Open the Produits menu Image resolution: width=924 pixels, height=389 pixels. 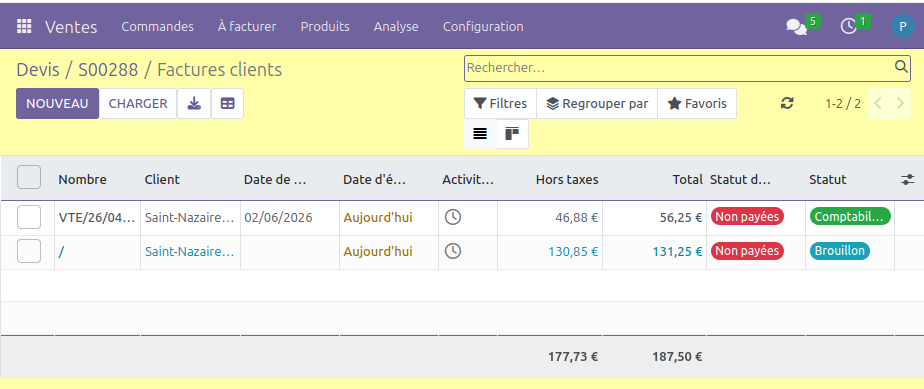325,27
